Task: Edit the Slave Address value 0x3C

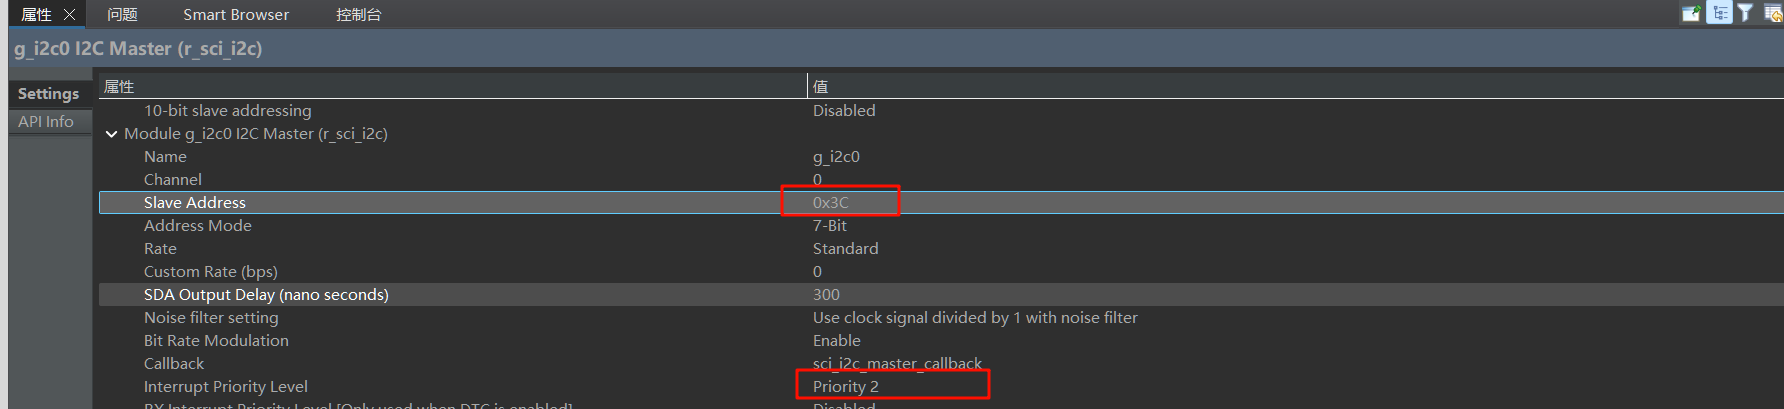Action: coord(830,202)
